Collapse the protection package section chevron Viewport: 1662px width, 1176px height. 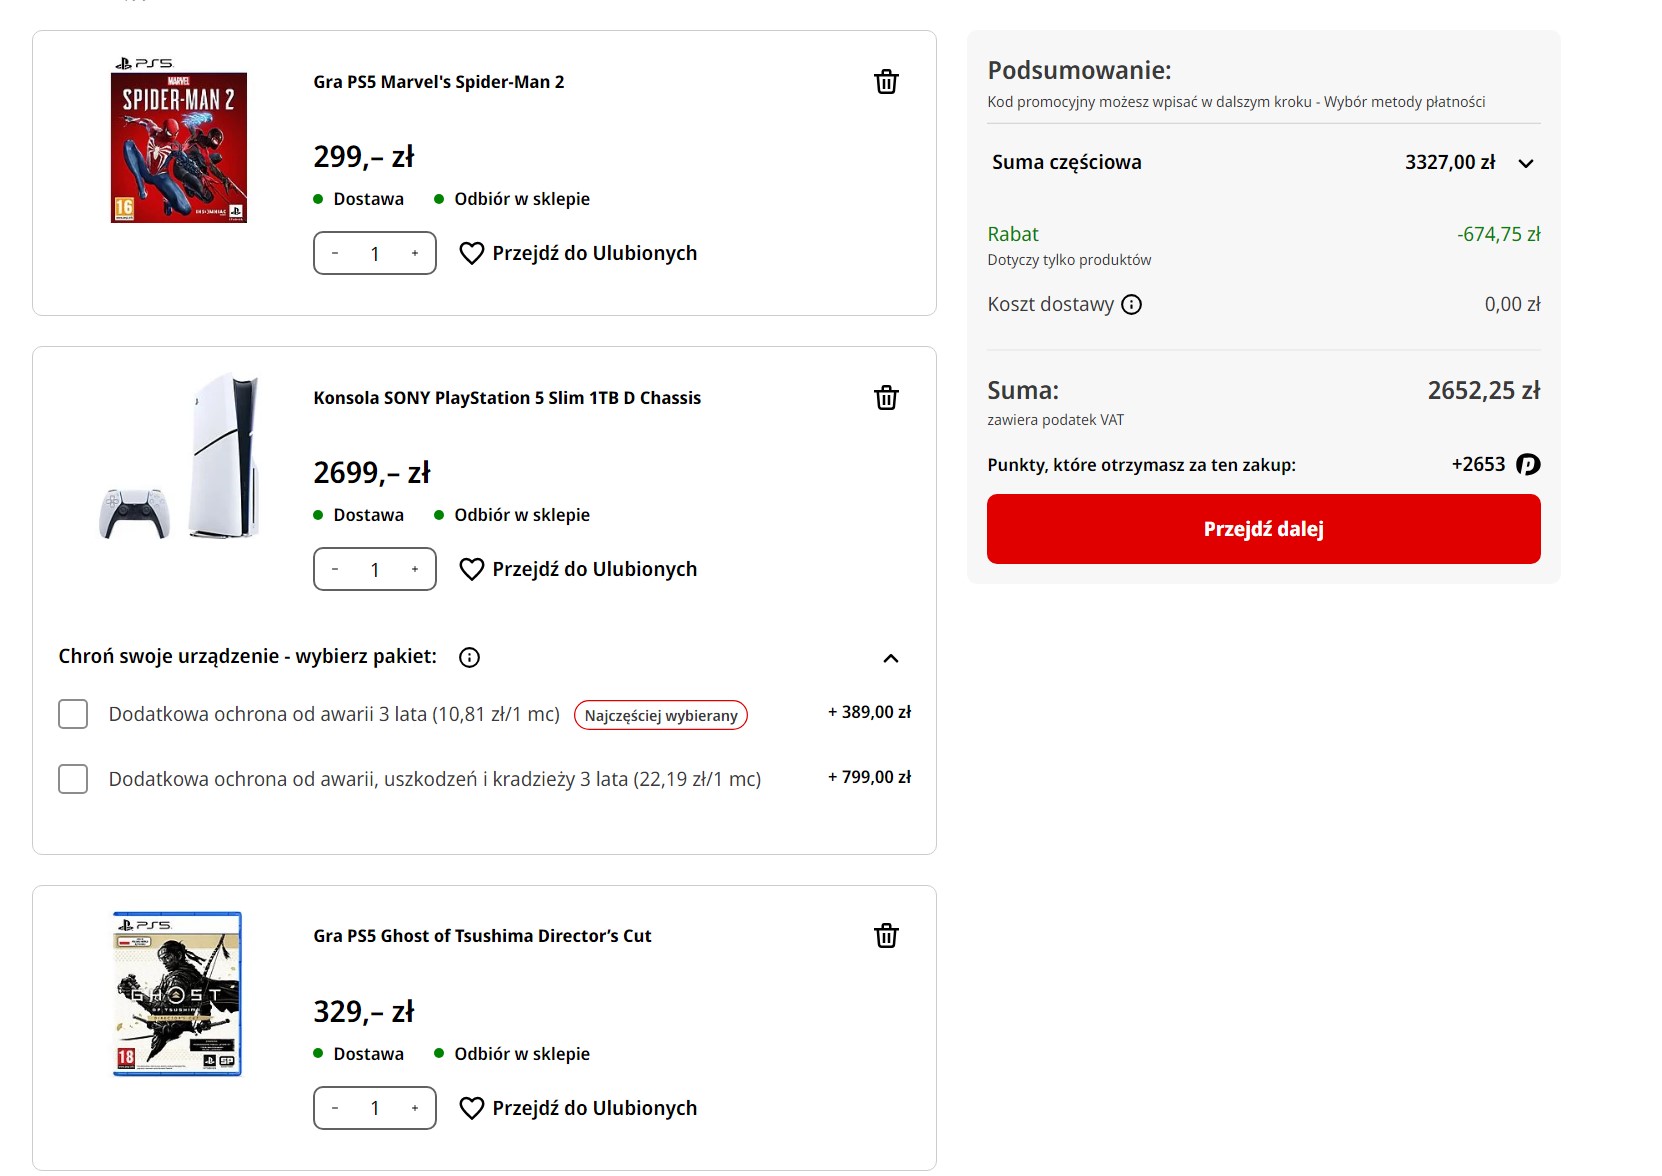click(891, 658)
